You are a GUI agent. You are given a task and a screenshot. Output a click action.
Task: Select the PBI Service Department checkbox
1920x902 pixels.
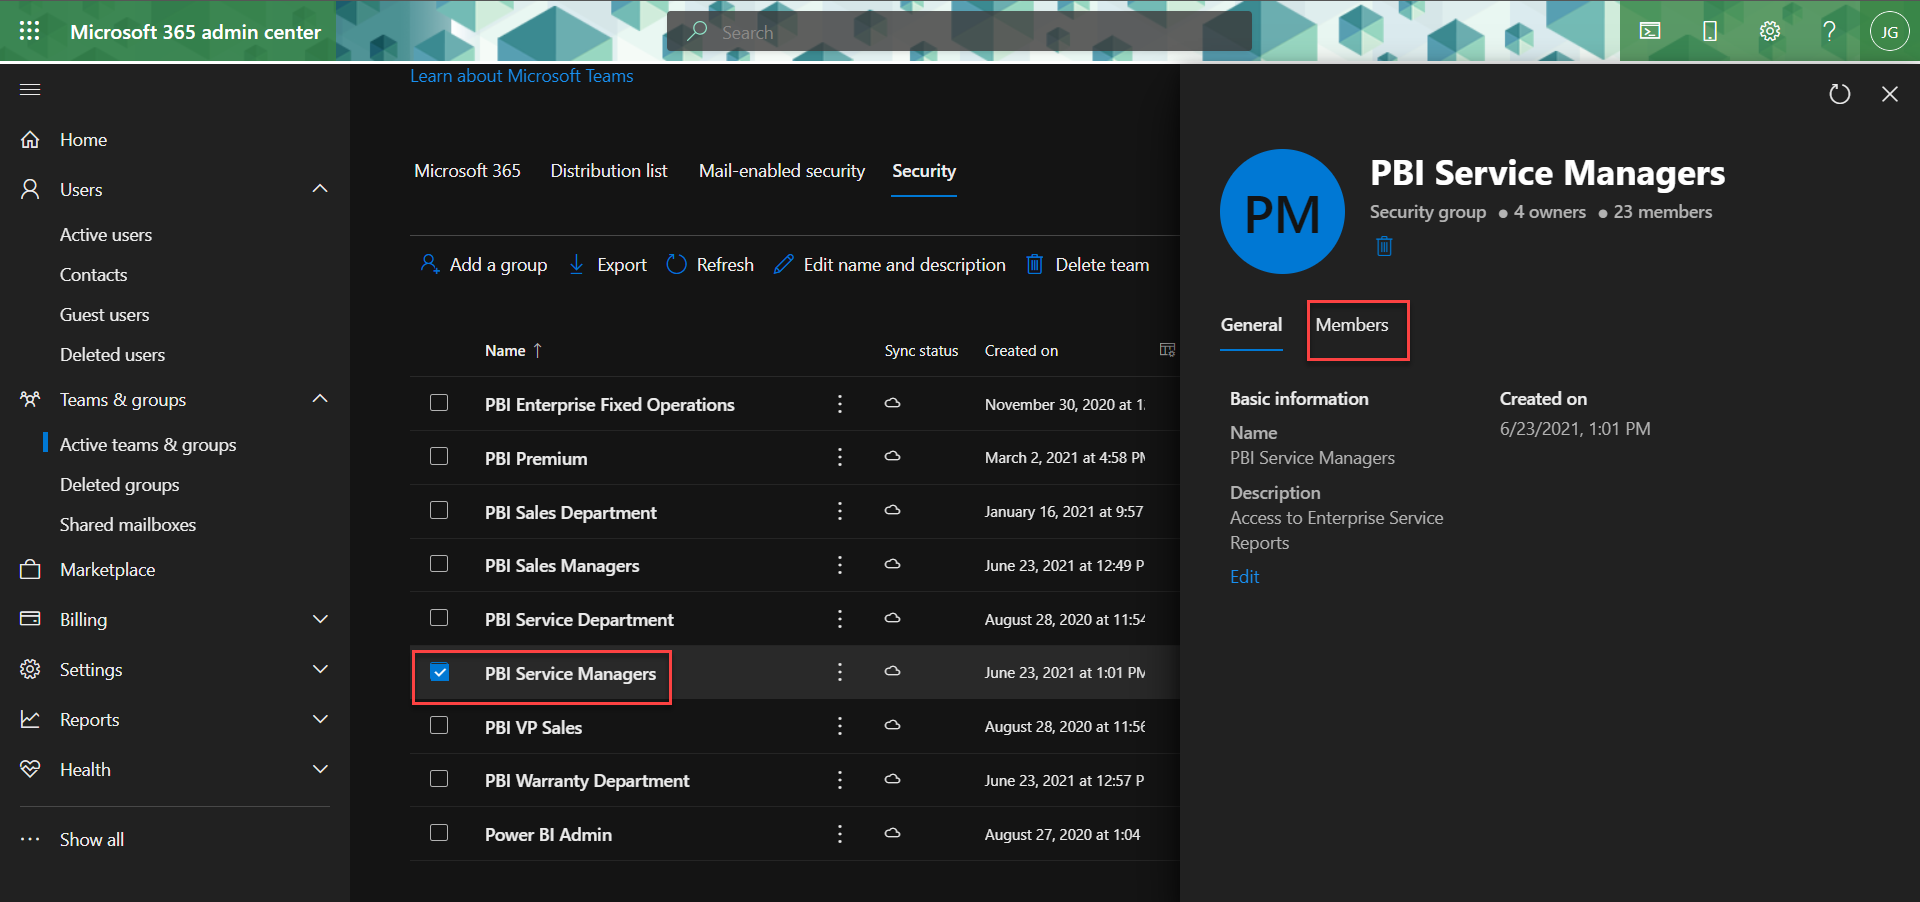pyautogui.click(x=439, y=618)
